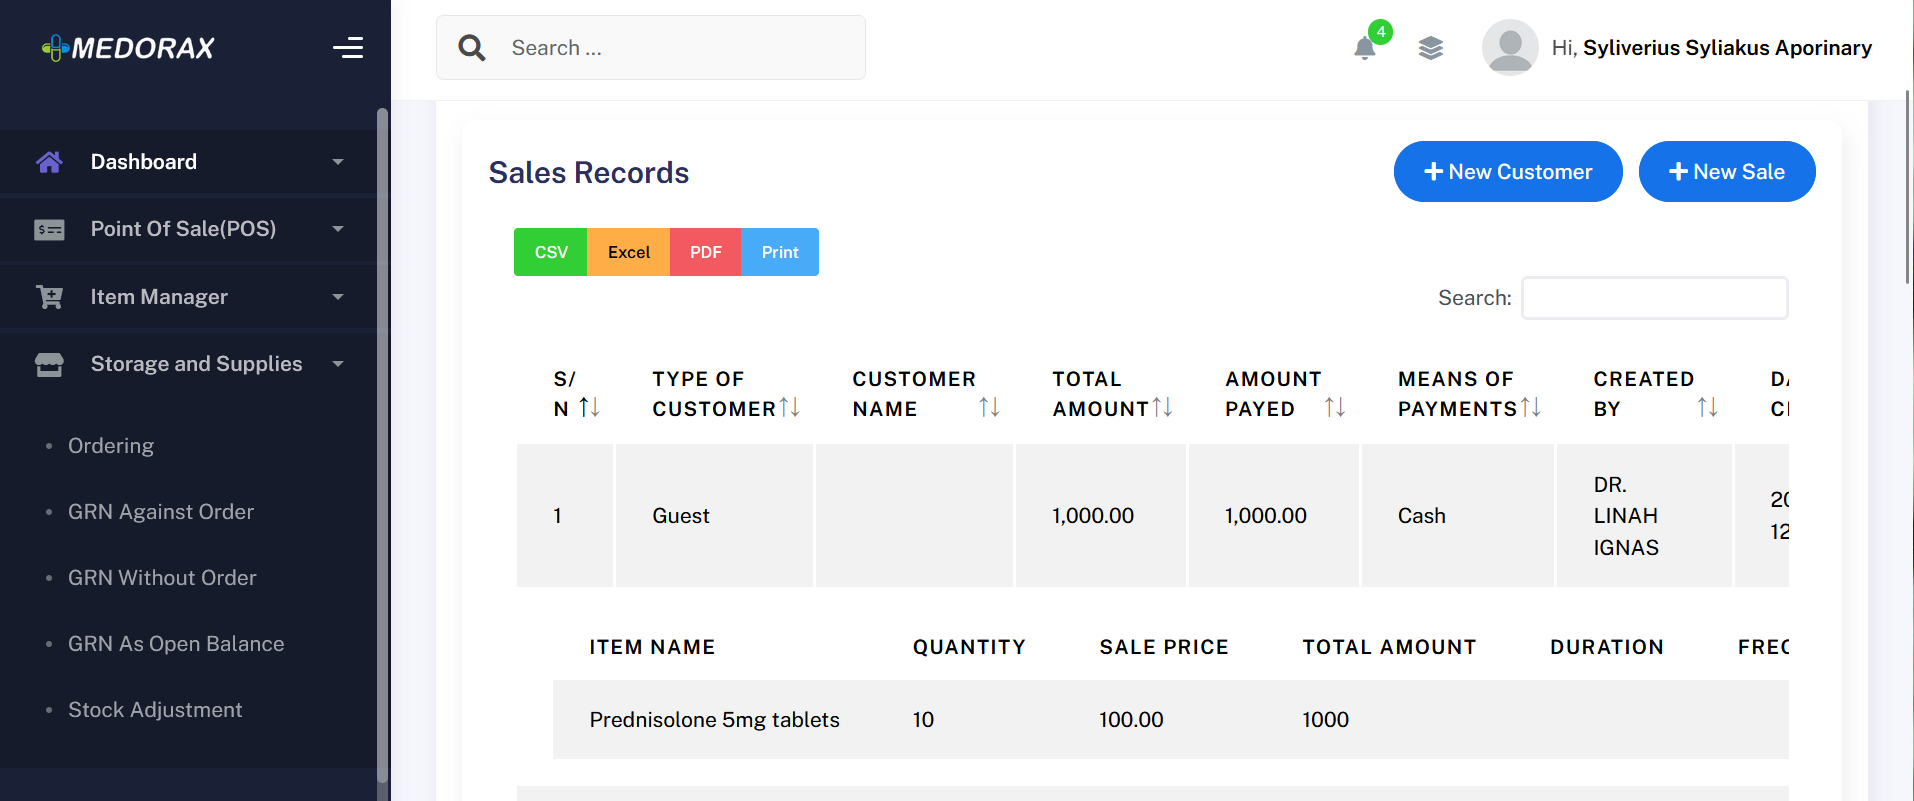Image resolution: width=1914 pixels, height=801 pixels.
Task: Click the MEDORAX logo
Action: [128, 48]
